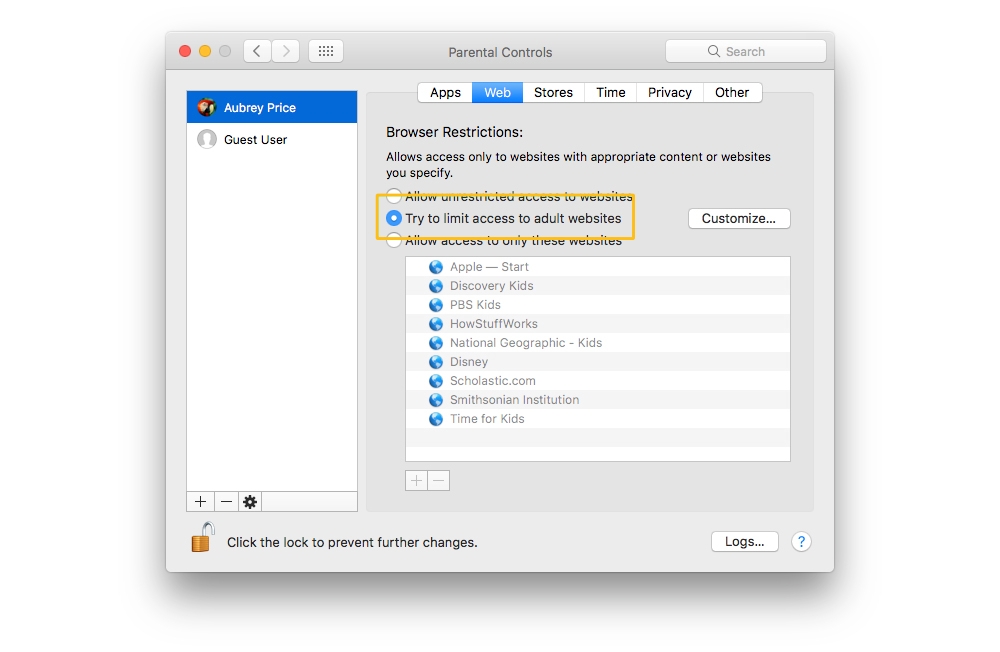Click the globe icon beside PBS Kids
The height and width of the screenshot is (652, 1000).
pyautogui.click(x=436, y=305)
